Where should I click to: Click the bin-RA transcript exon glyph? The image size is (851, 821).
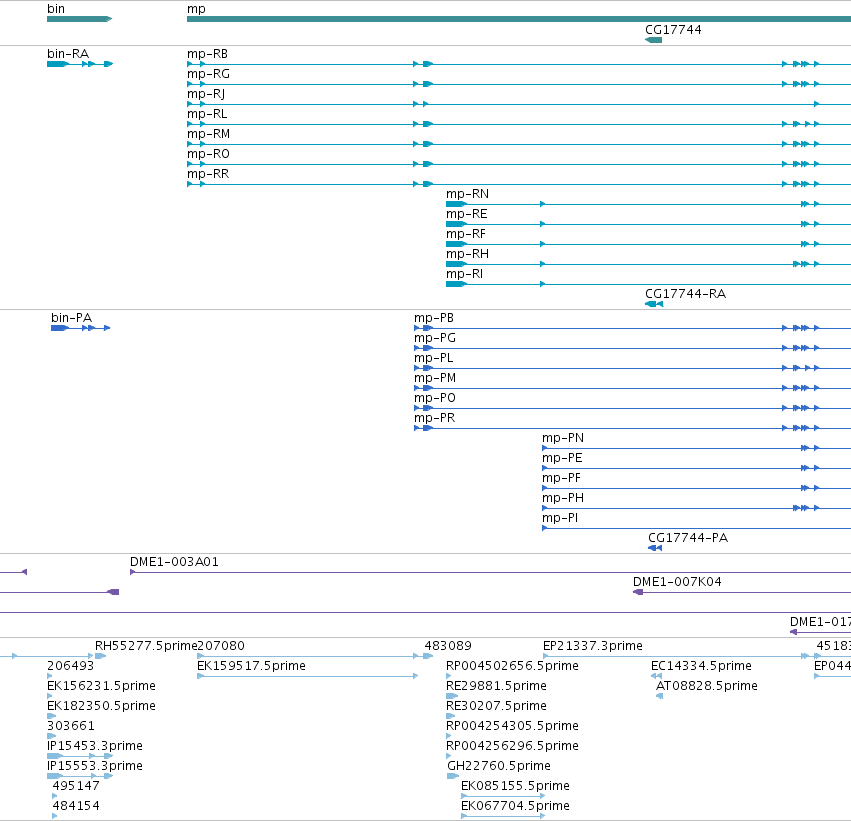(x=80, y=64)
